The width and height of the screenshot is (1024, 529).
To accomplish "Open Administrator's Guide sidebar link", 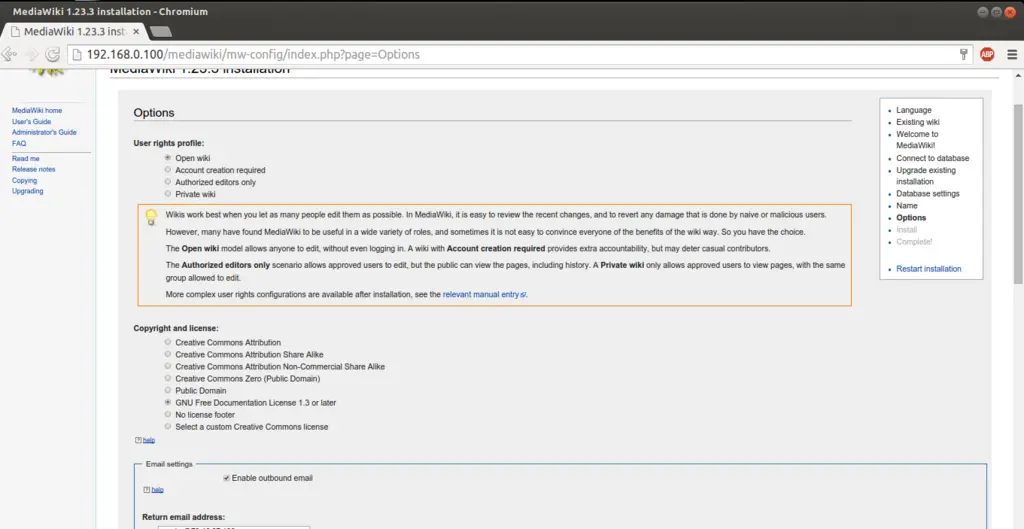I will [x=44, y=133].
